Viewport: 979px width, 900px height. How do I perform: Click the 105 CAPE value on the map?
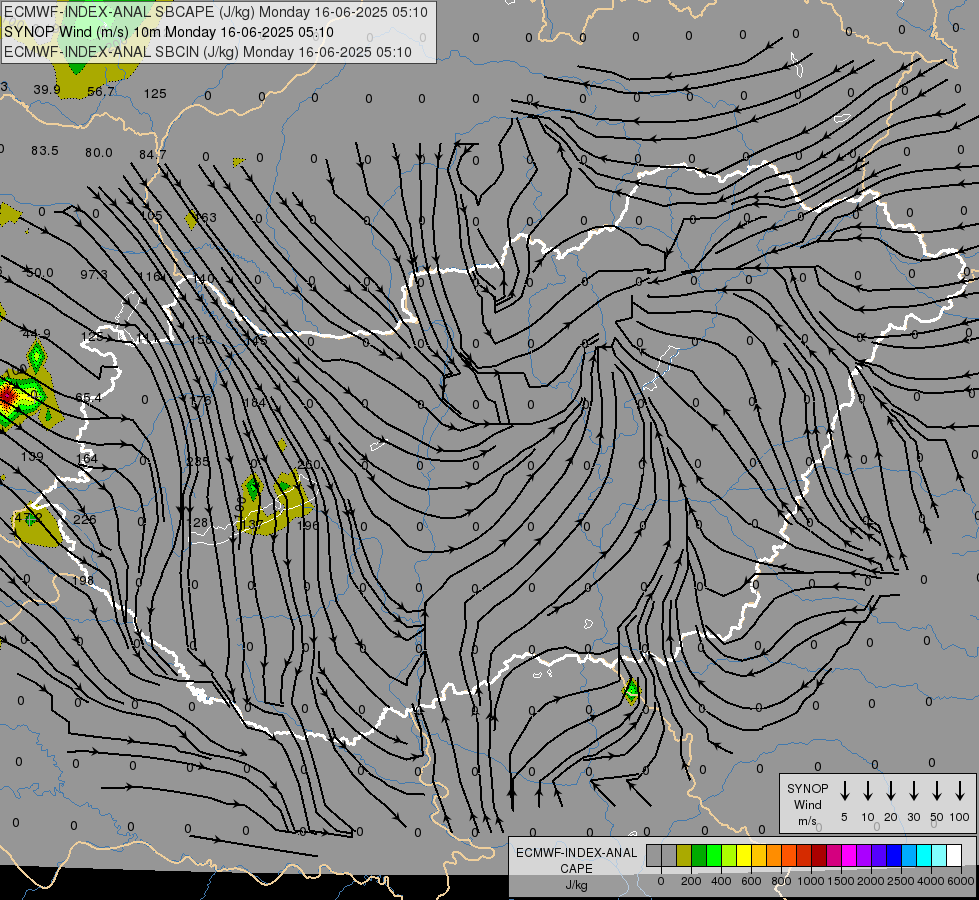click(x=151, y=215)
